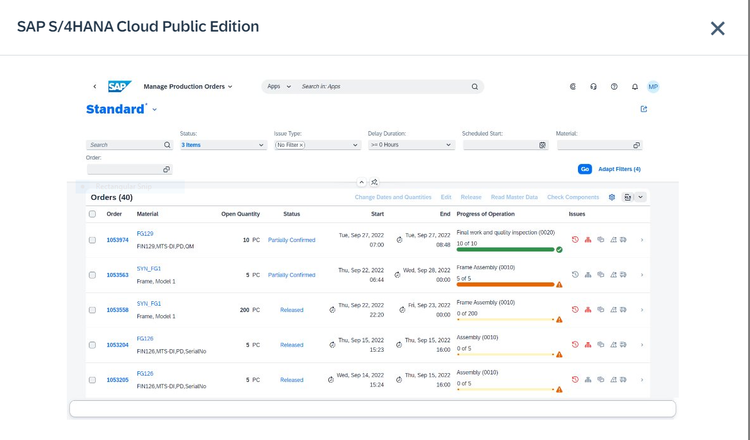Click the truck issue icon for order 1053204
The height and width of the screenshot is (440, 750).
(623, 344)
